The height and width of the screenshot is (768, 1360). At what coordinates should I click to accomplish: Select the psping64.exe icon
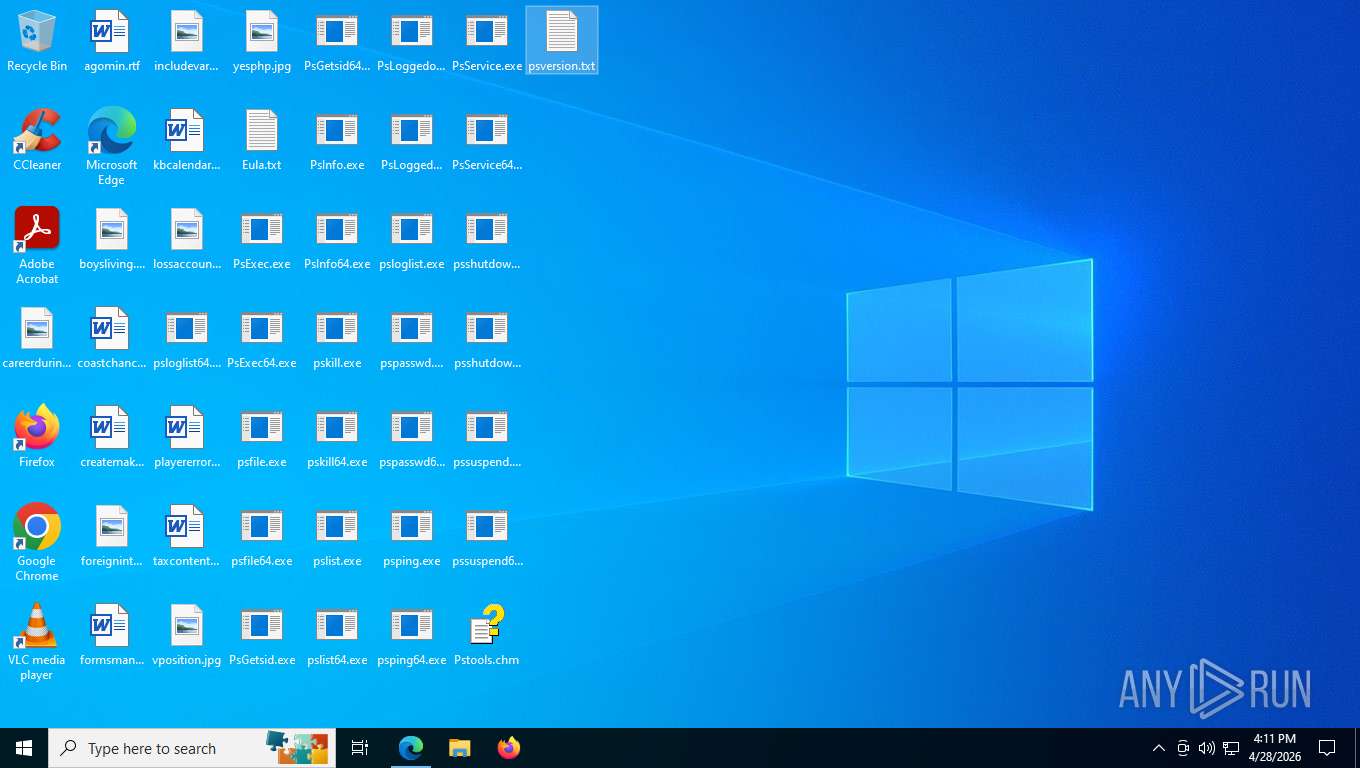click(x=411, y=635)
